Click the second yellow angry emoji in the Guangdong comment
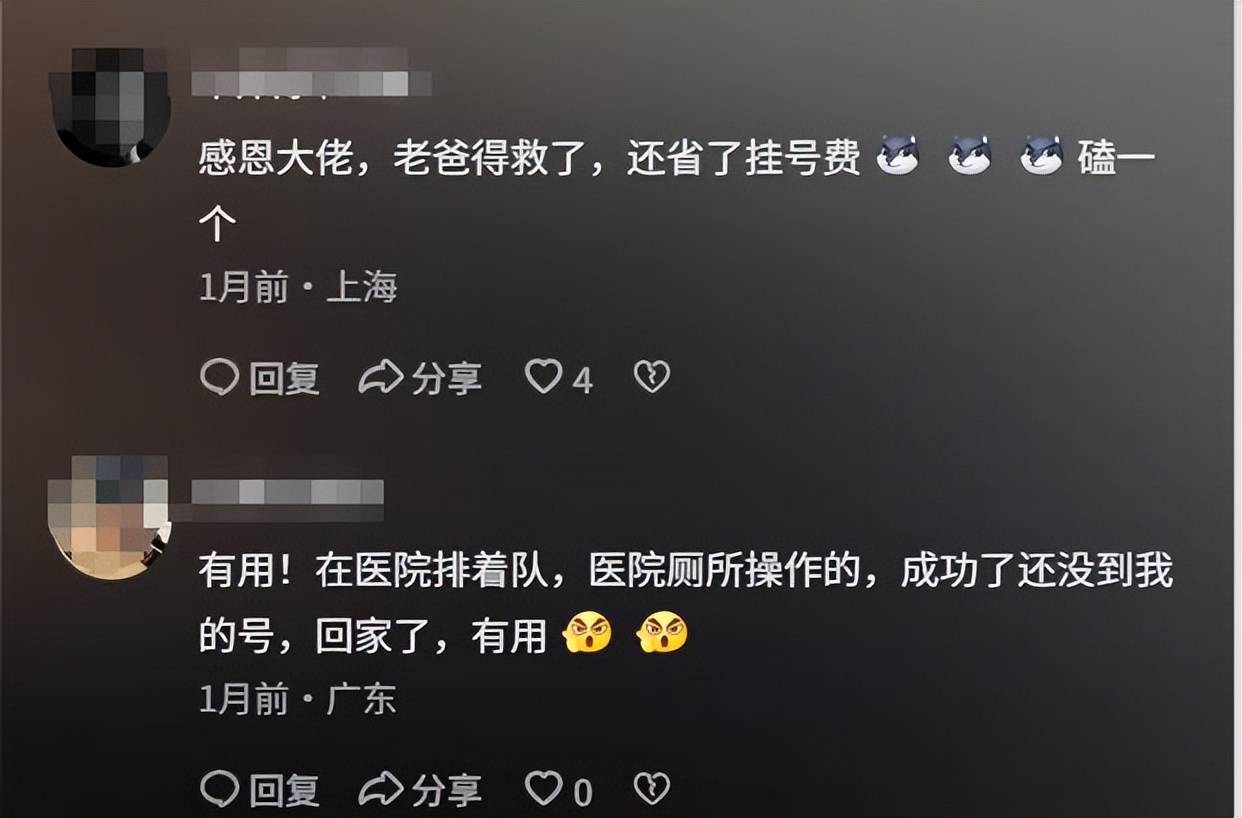Viewport: 1242px width, 818px height. point(663,633)
